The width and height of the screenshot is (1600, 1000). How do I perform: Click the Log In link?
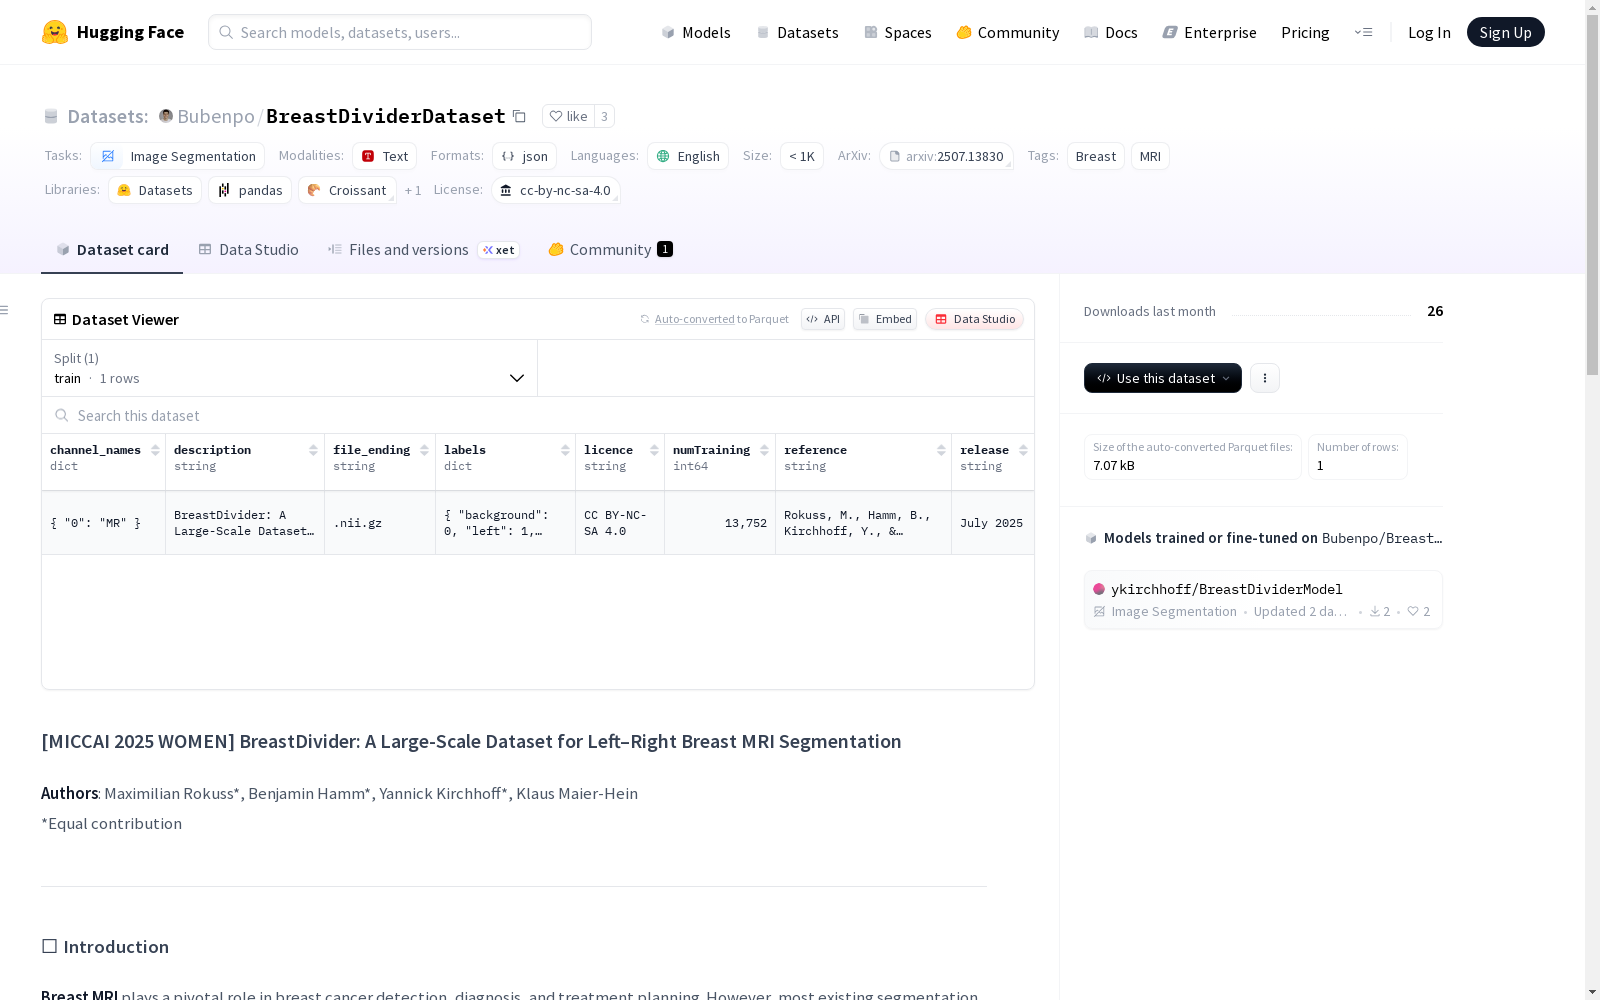pyautogui.click(x=1429, y=32)
